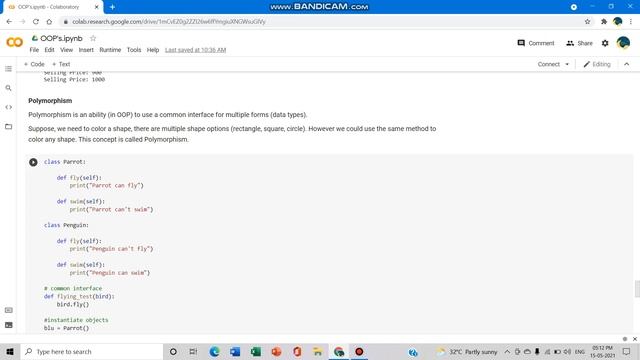Image resolution: width=640 pixels, height=360 pixels.
Task: Click the '# common interface' comment line
Action: click(x=73, y=288)
